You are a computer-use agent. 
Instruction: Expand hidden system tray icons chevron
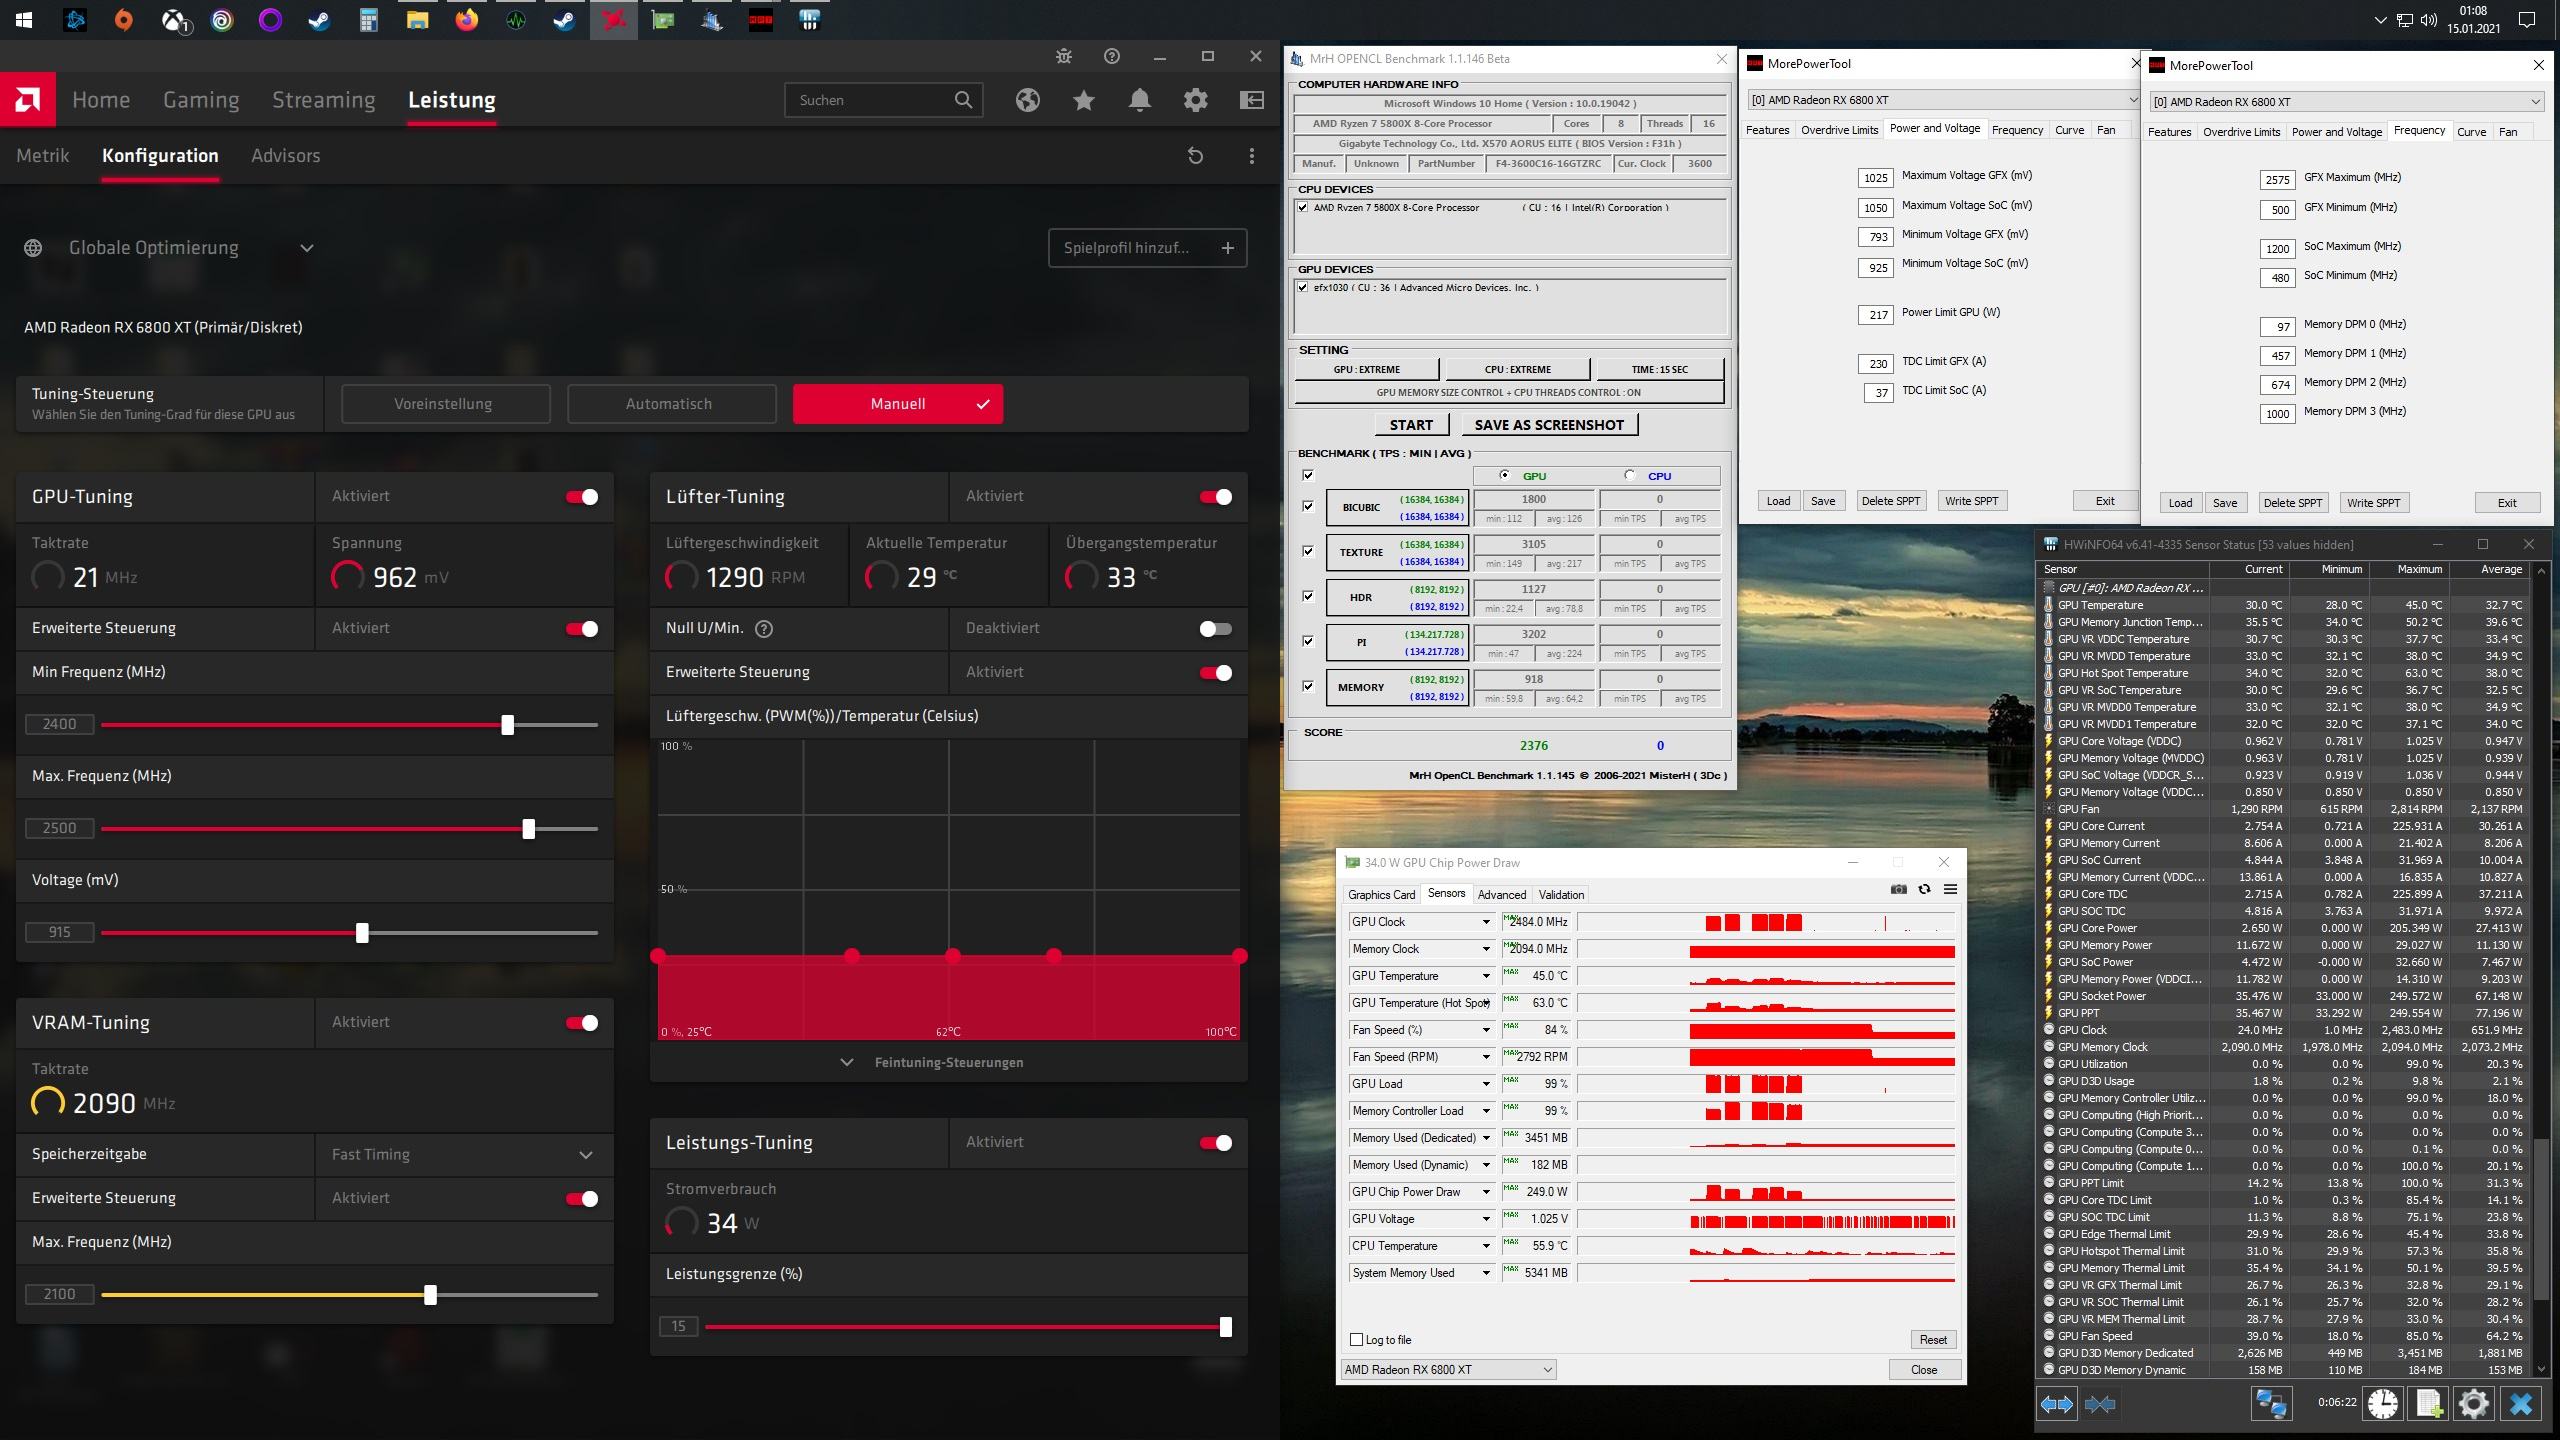point(2380,19)
